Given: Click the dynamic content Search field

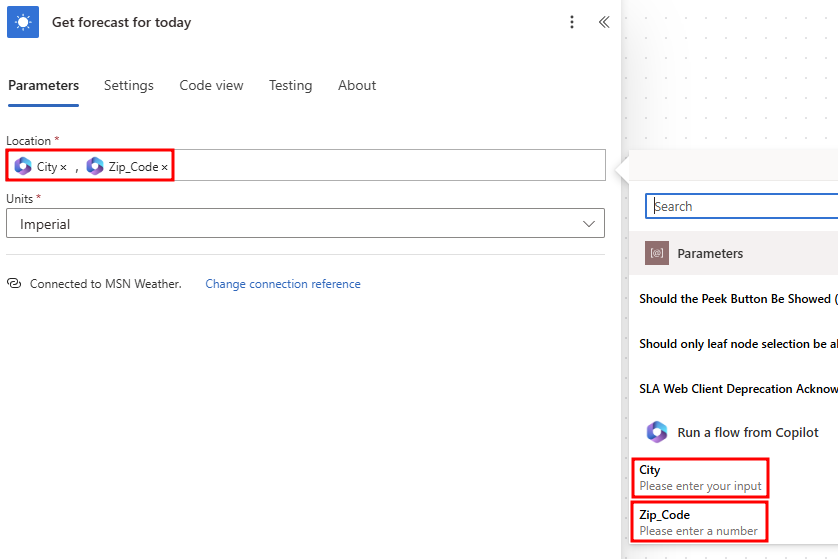Looking at the screenshot, I should tap(742, 206).
